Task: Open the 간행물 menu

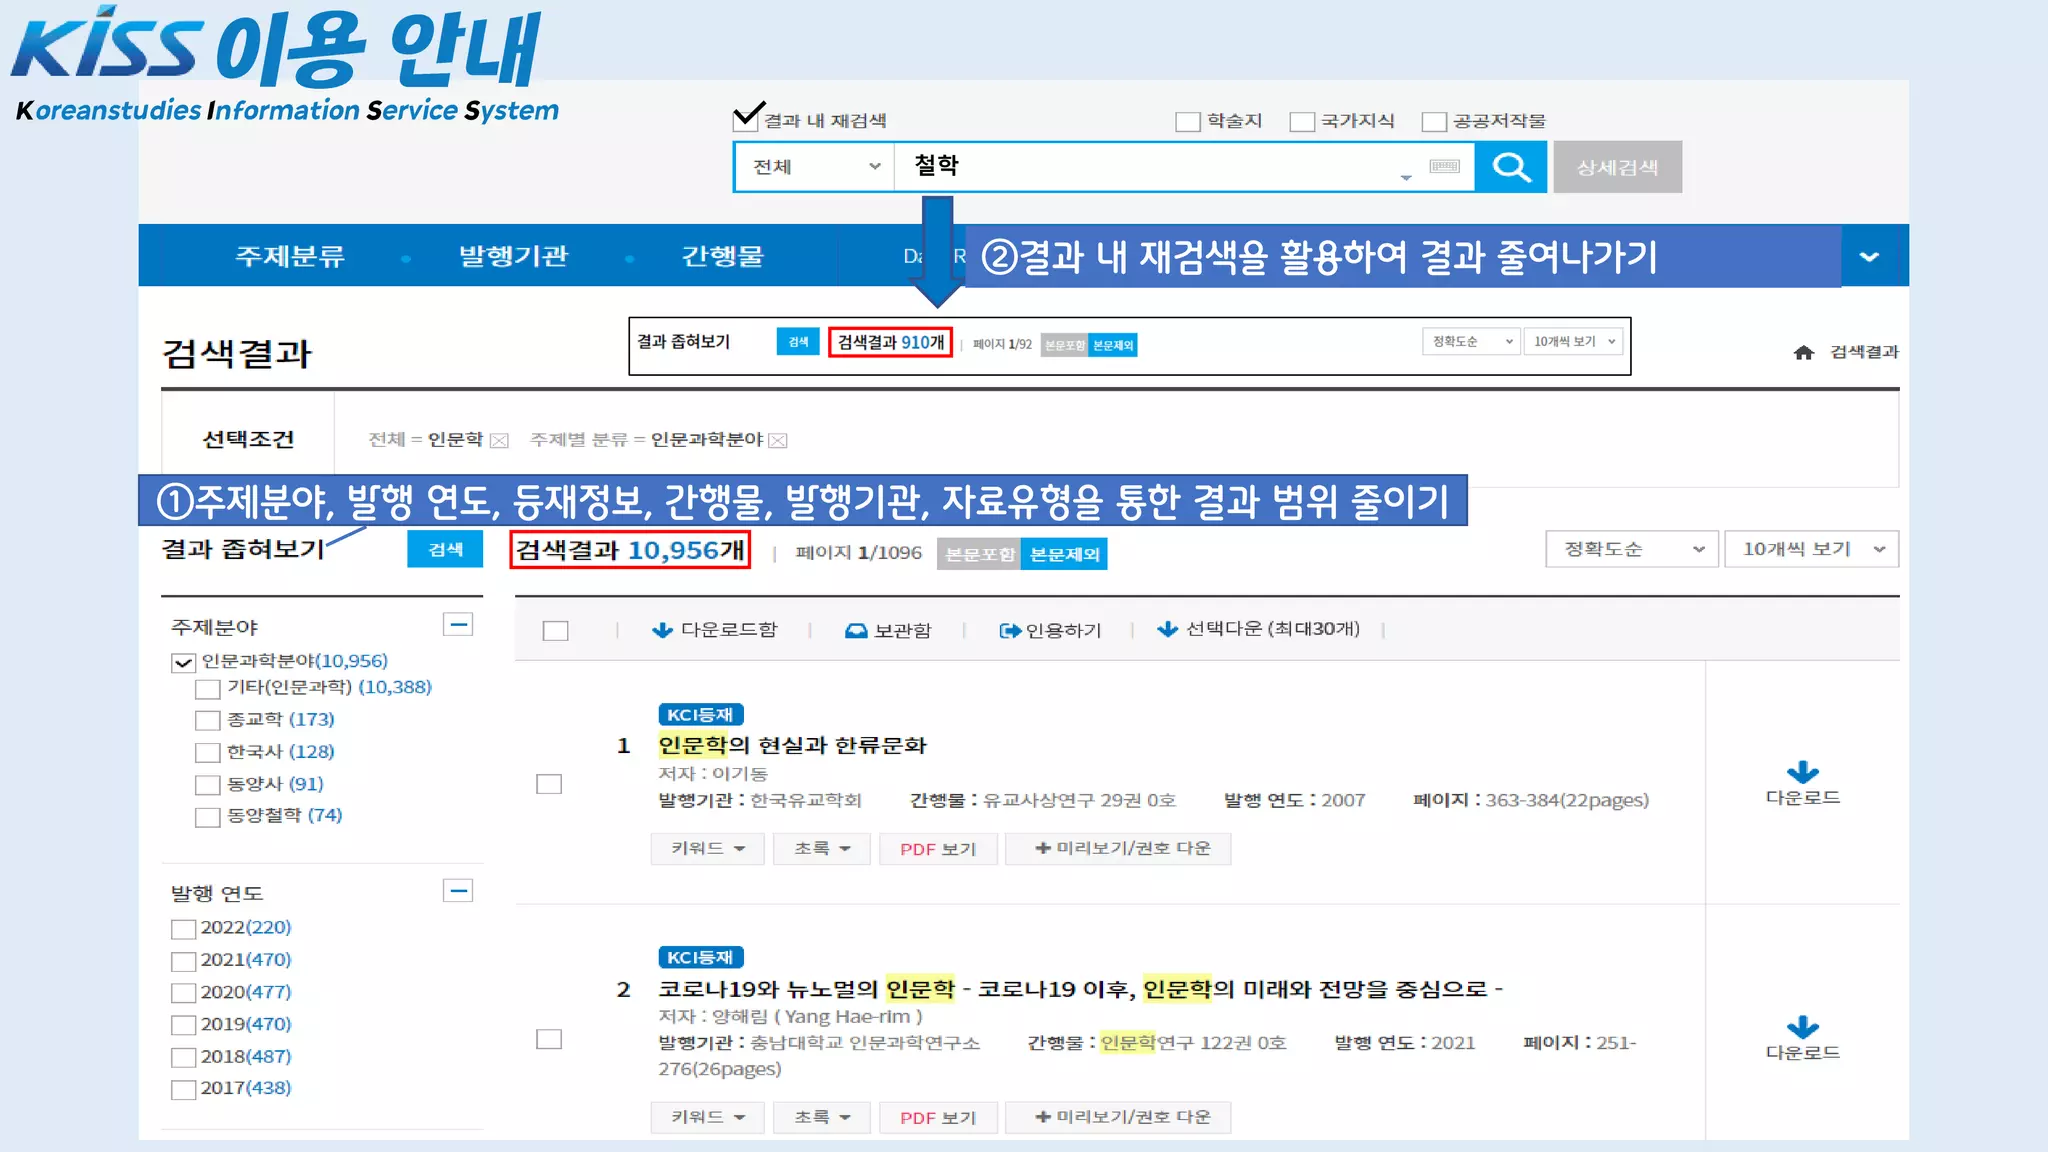Action: click(722, 257)
